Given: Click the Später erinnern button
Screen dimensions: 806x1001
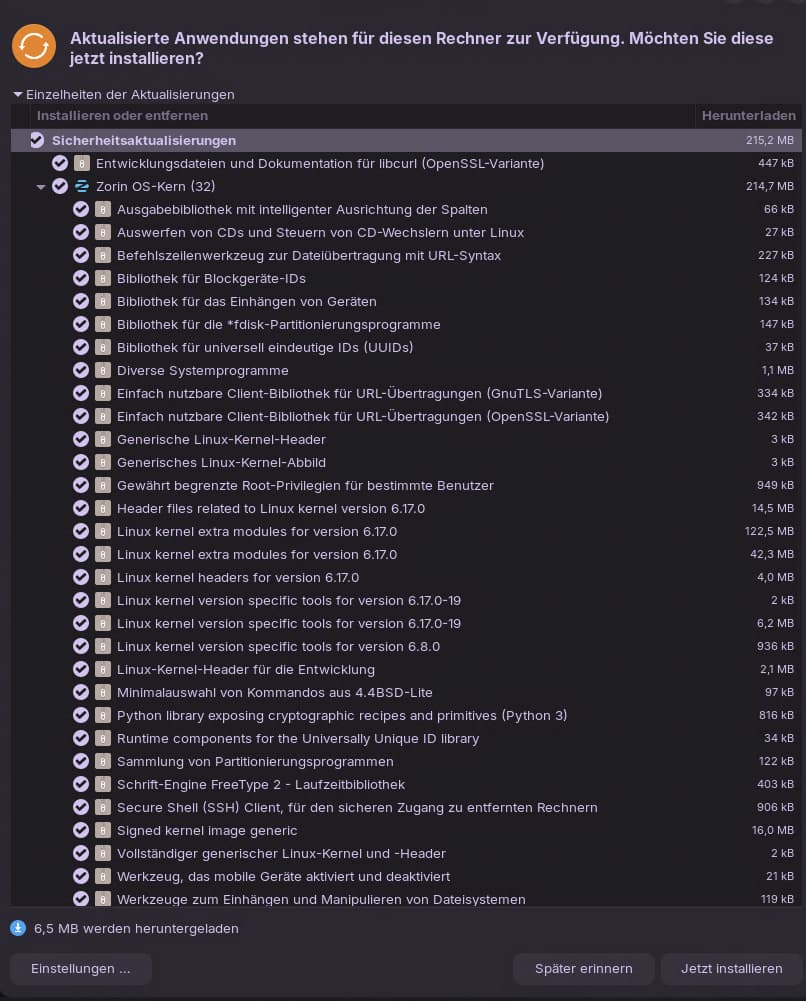Looking at the screenshot, I should (x=583, y=969).
